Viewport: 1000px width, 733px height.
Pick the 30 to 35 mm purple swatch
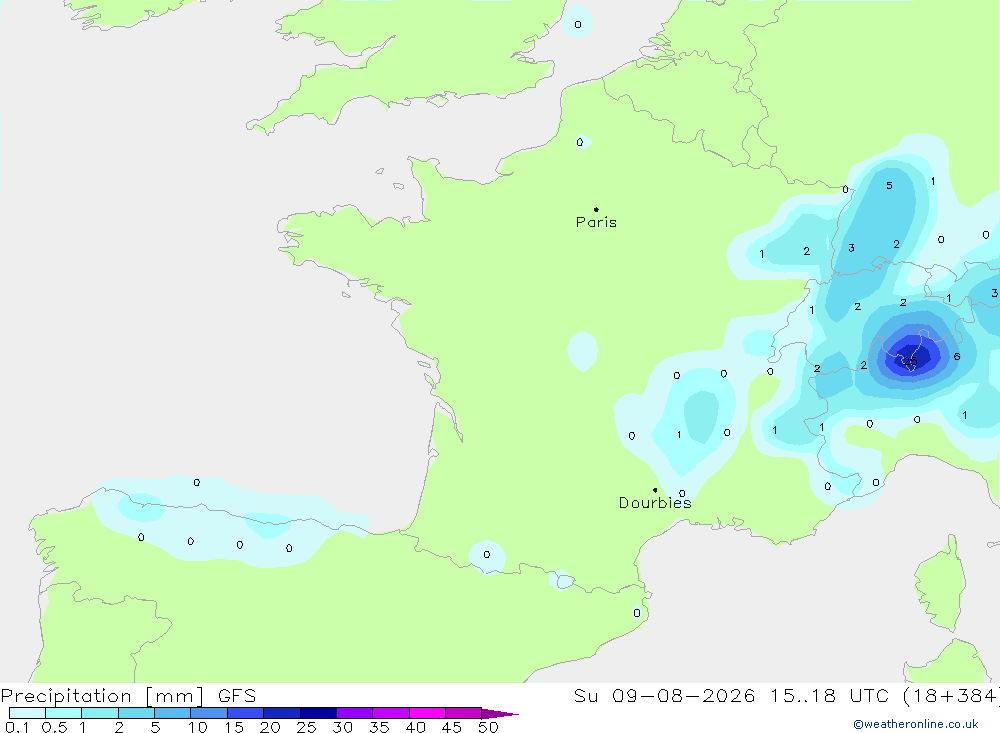(355, 713)
